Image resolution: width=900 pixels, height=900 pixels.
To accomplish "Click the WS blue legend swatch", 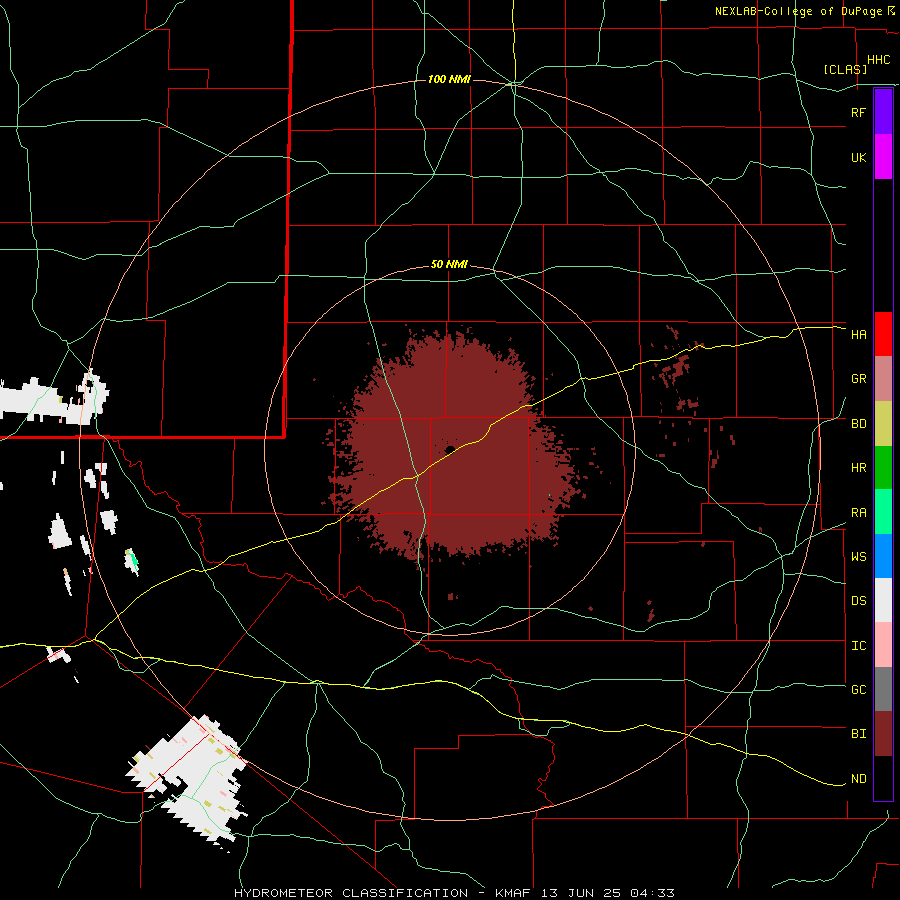I will pos(883,556).
